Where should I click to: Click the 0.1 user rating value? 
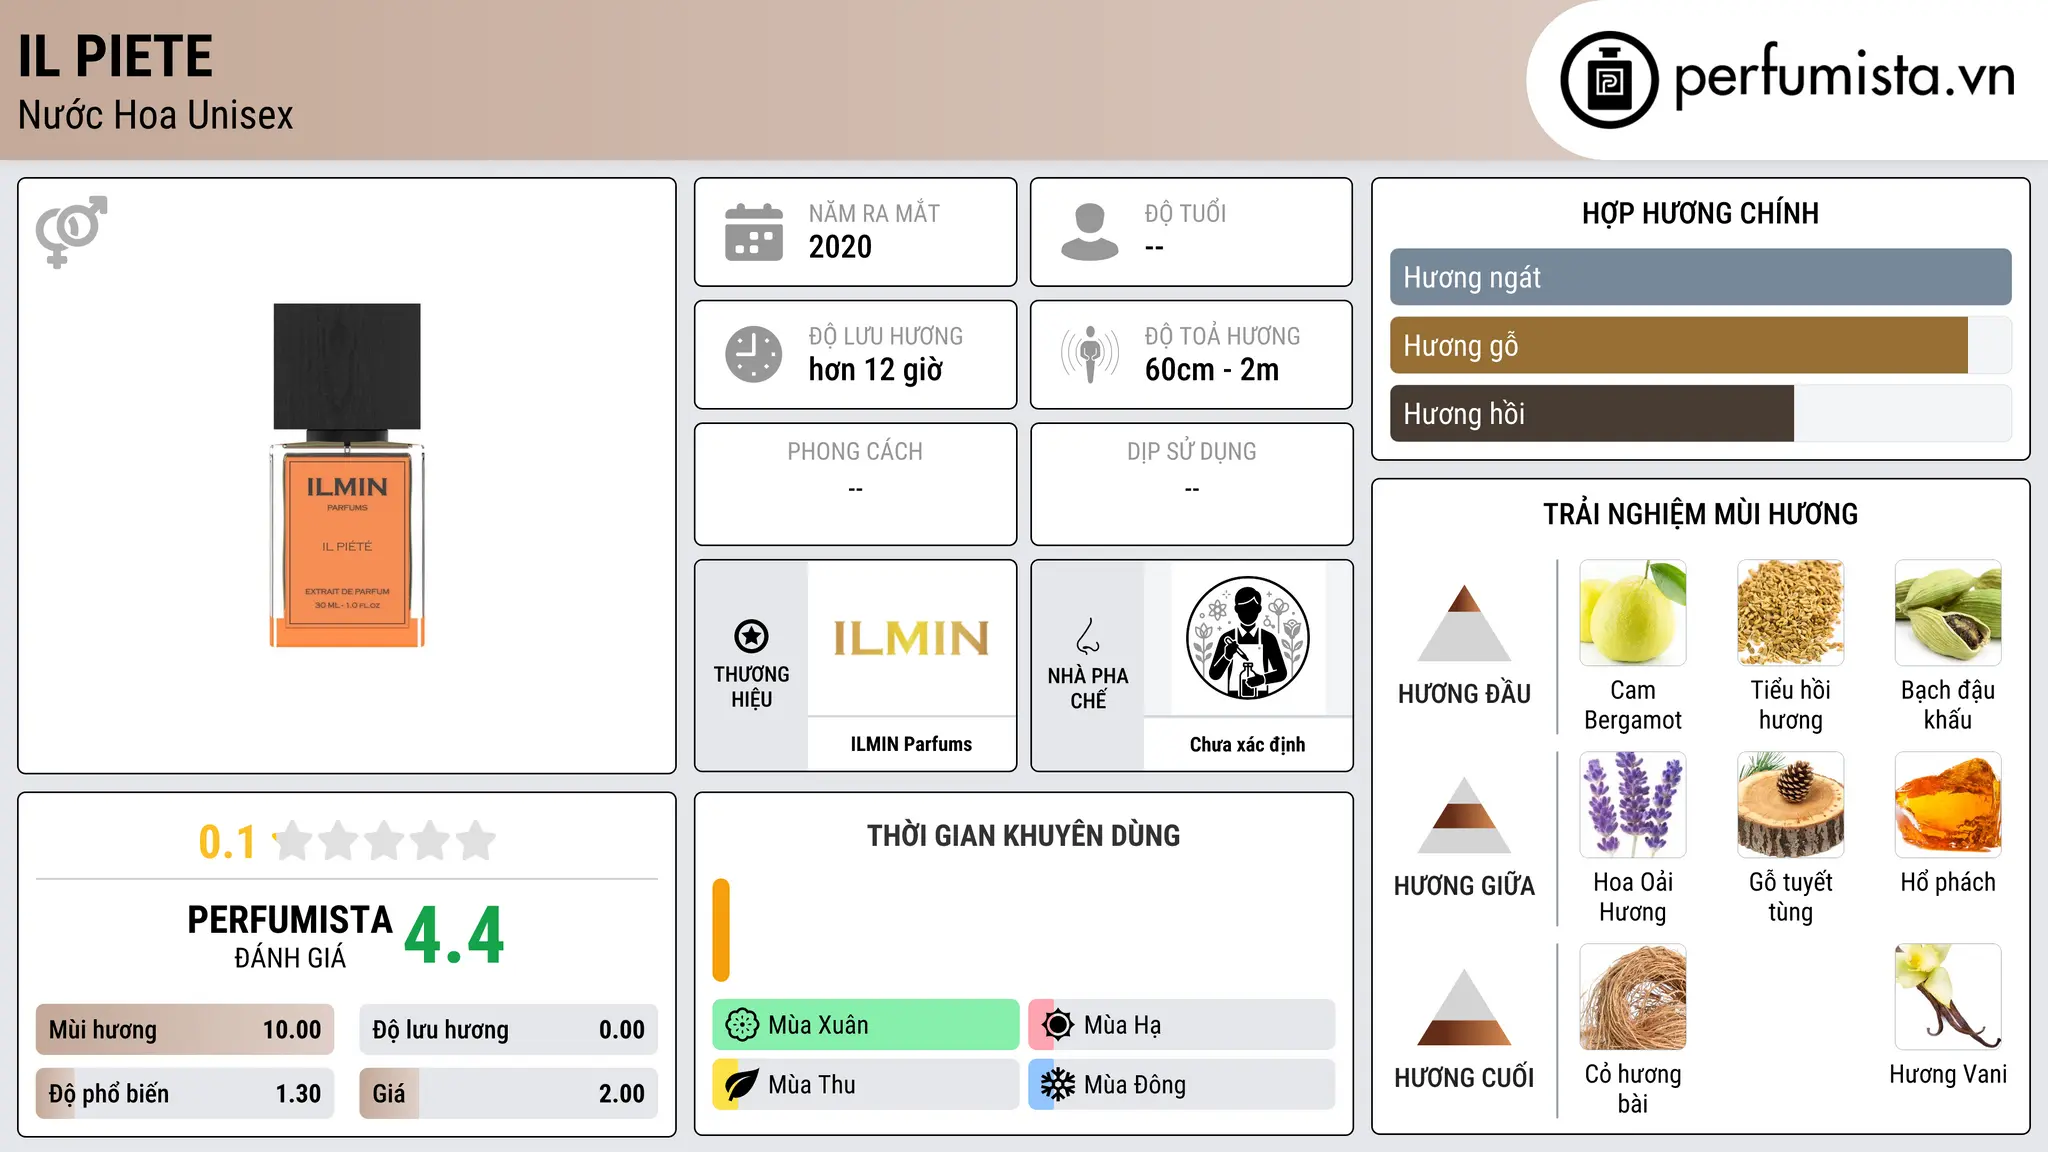[x=227, y=842]
